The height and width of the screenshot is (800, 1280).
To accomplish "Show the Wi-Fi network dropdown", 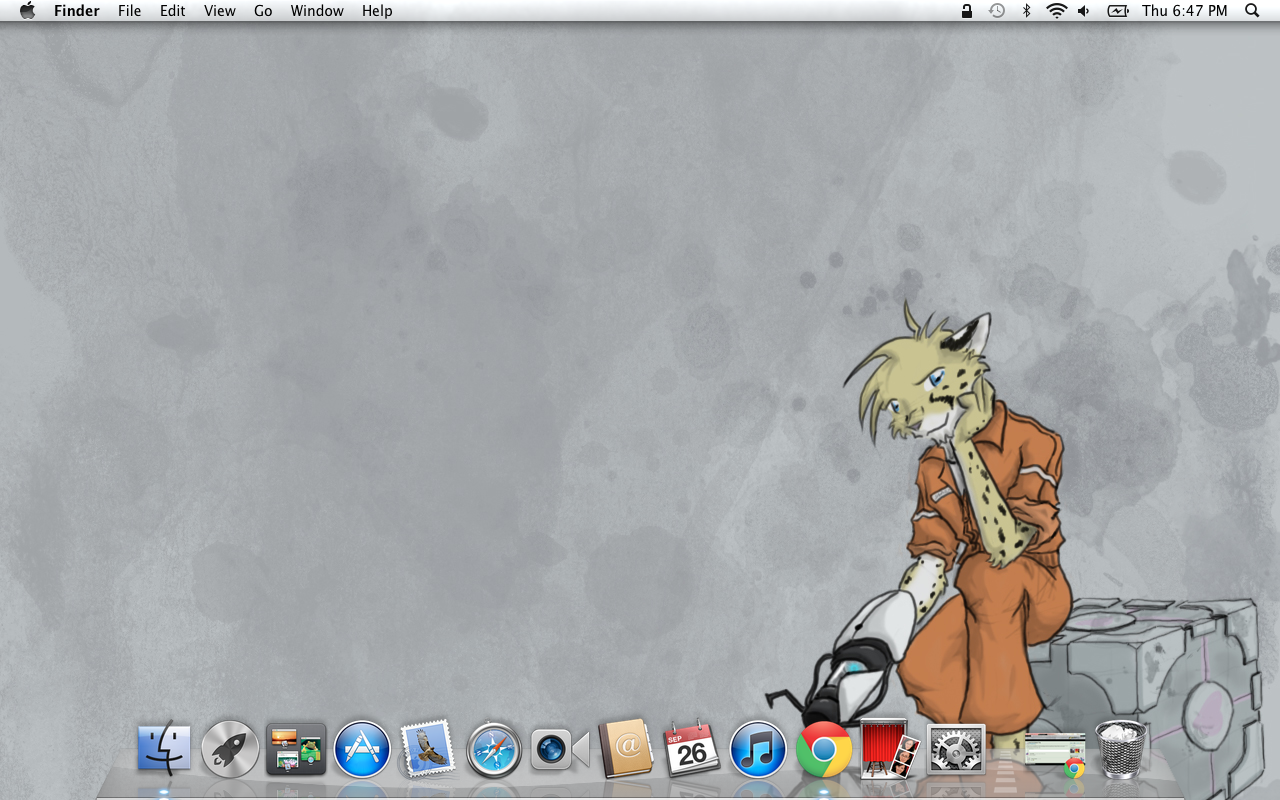I will (1056, 11).
